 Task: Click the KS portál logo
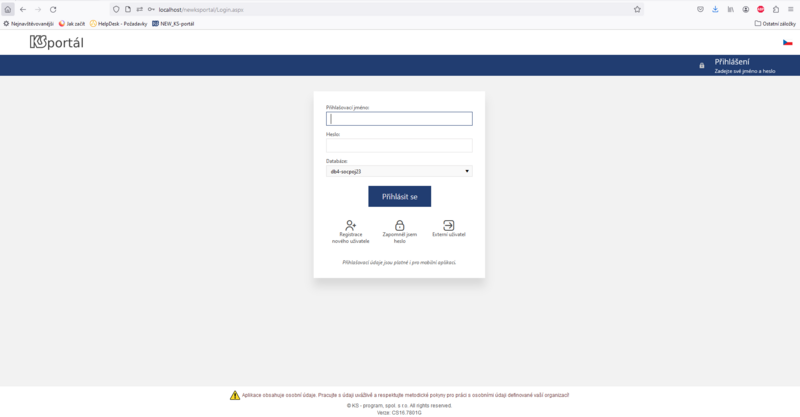point(57,42)
